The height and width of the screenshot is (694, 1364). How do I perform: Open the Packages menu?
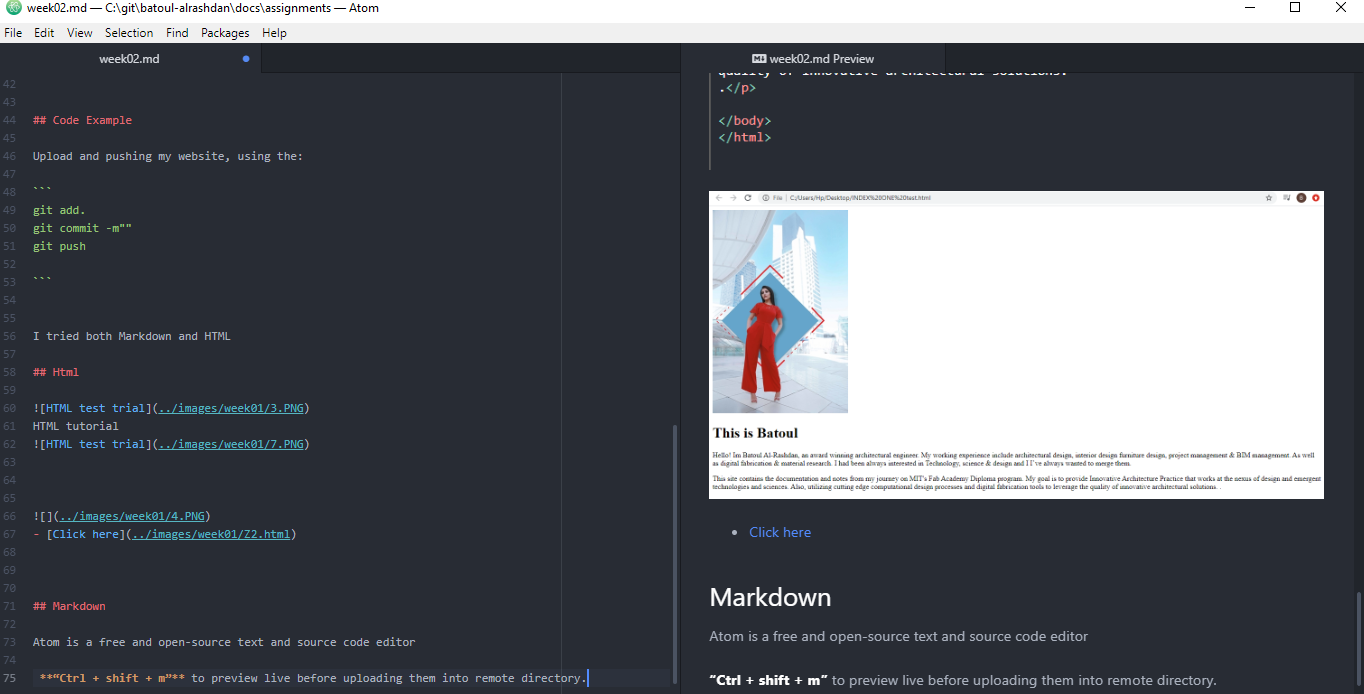tap(225, 33)
